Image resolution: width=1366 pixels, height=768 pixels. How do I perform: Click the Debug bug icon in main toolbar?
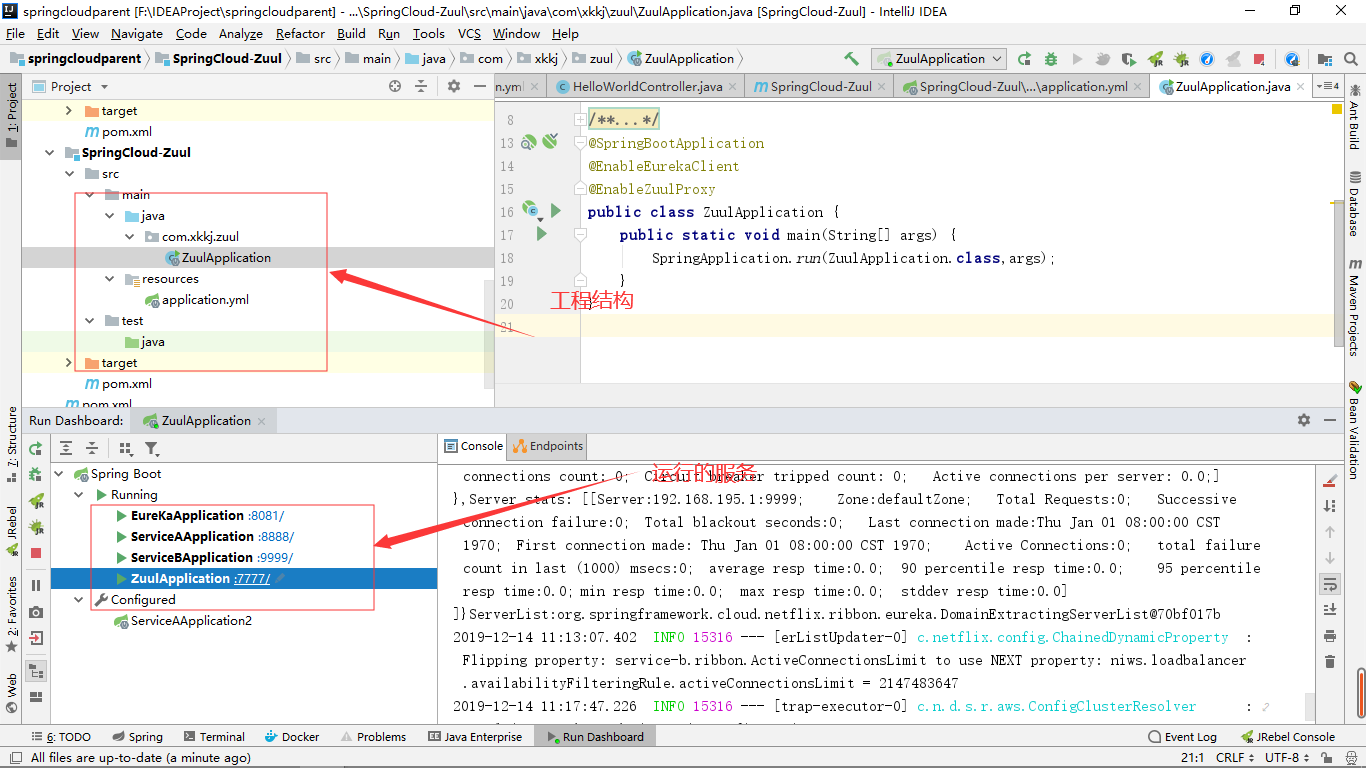(1051, 59)
